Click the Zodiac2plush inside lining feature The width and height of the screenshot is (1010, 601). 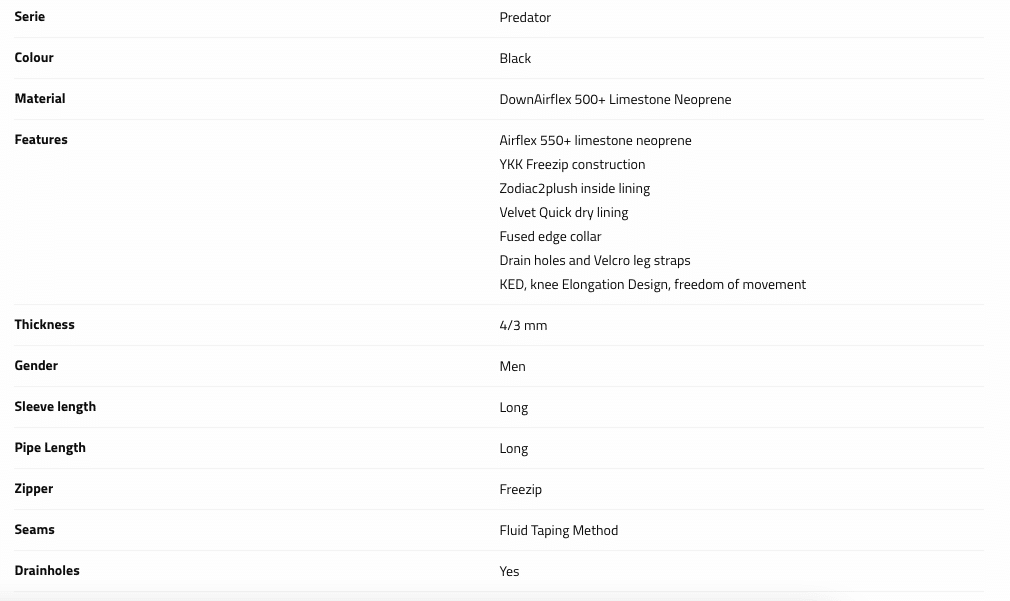point(574,188)
